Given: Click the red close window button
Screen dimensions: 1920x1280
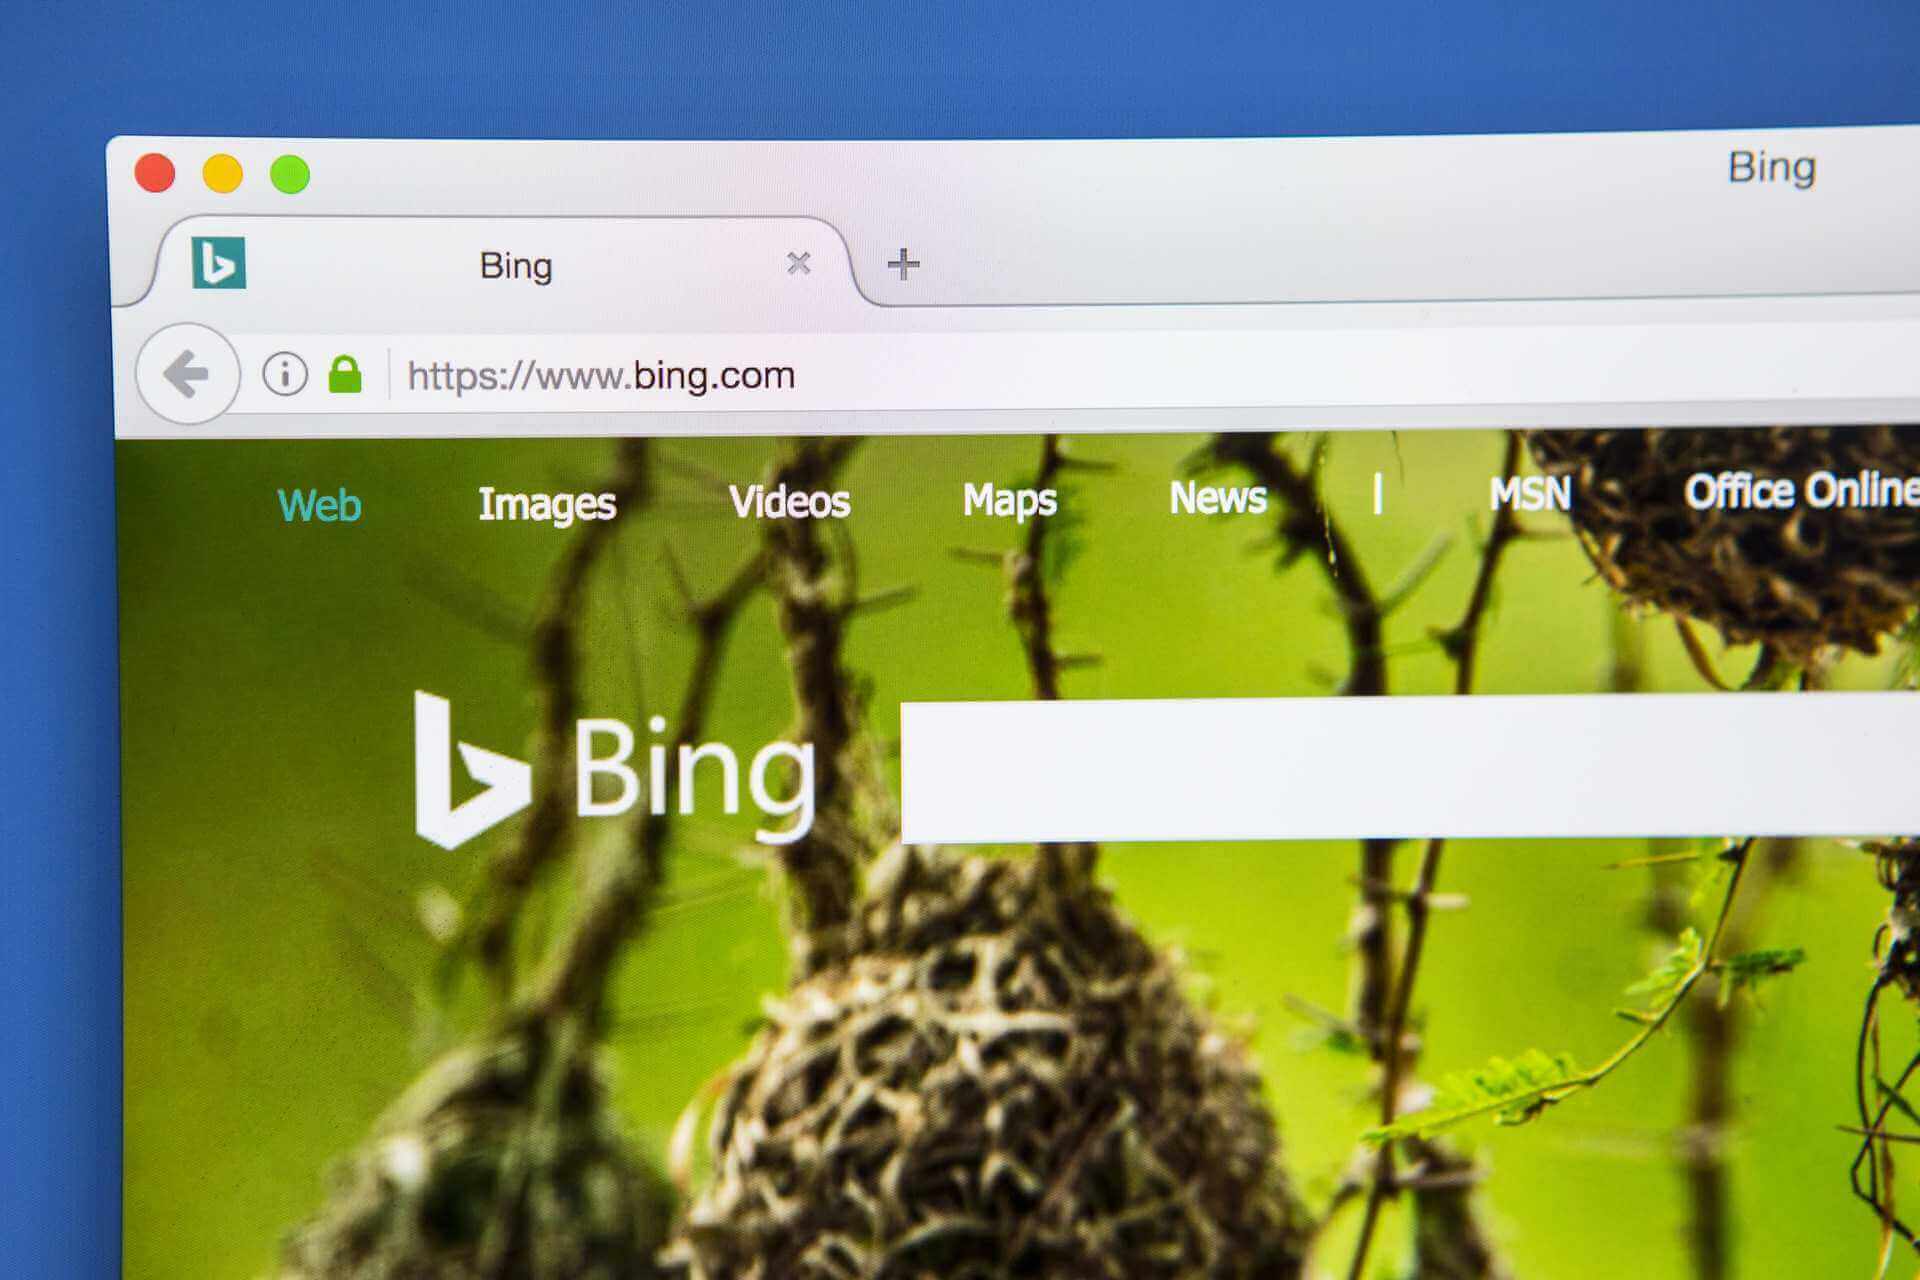Looking at the screenshot, I should coord(153,171).
